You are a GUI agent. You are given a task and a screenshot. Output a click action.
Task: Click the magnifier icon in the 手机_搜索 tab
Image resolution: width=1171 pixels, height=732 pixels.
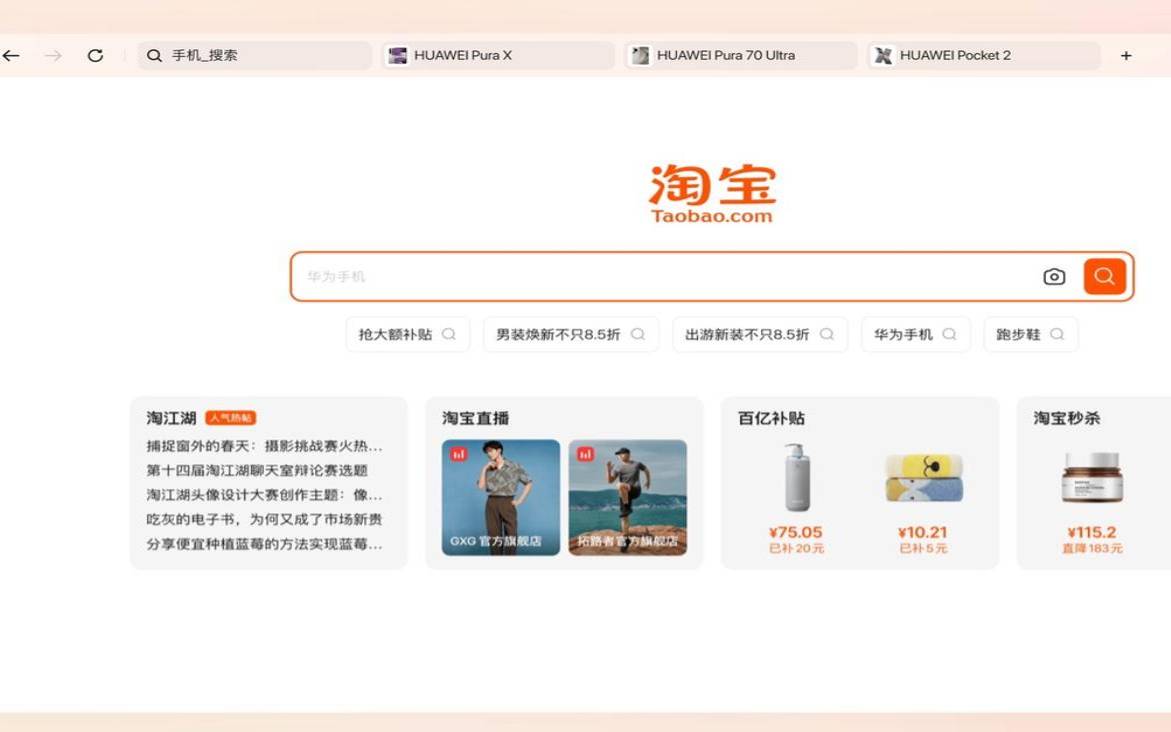click(153, 55)
